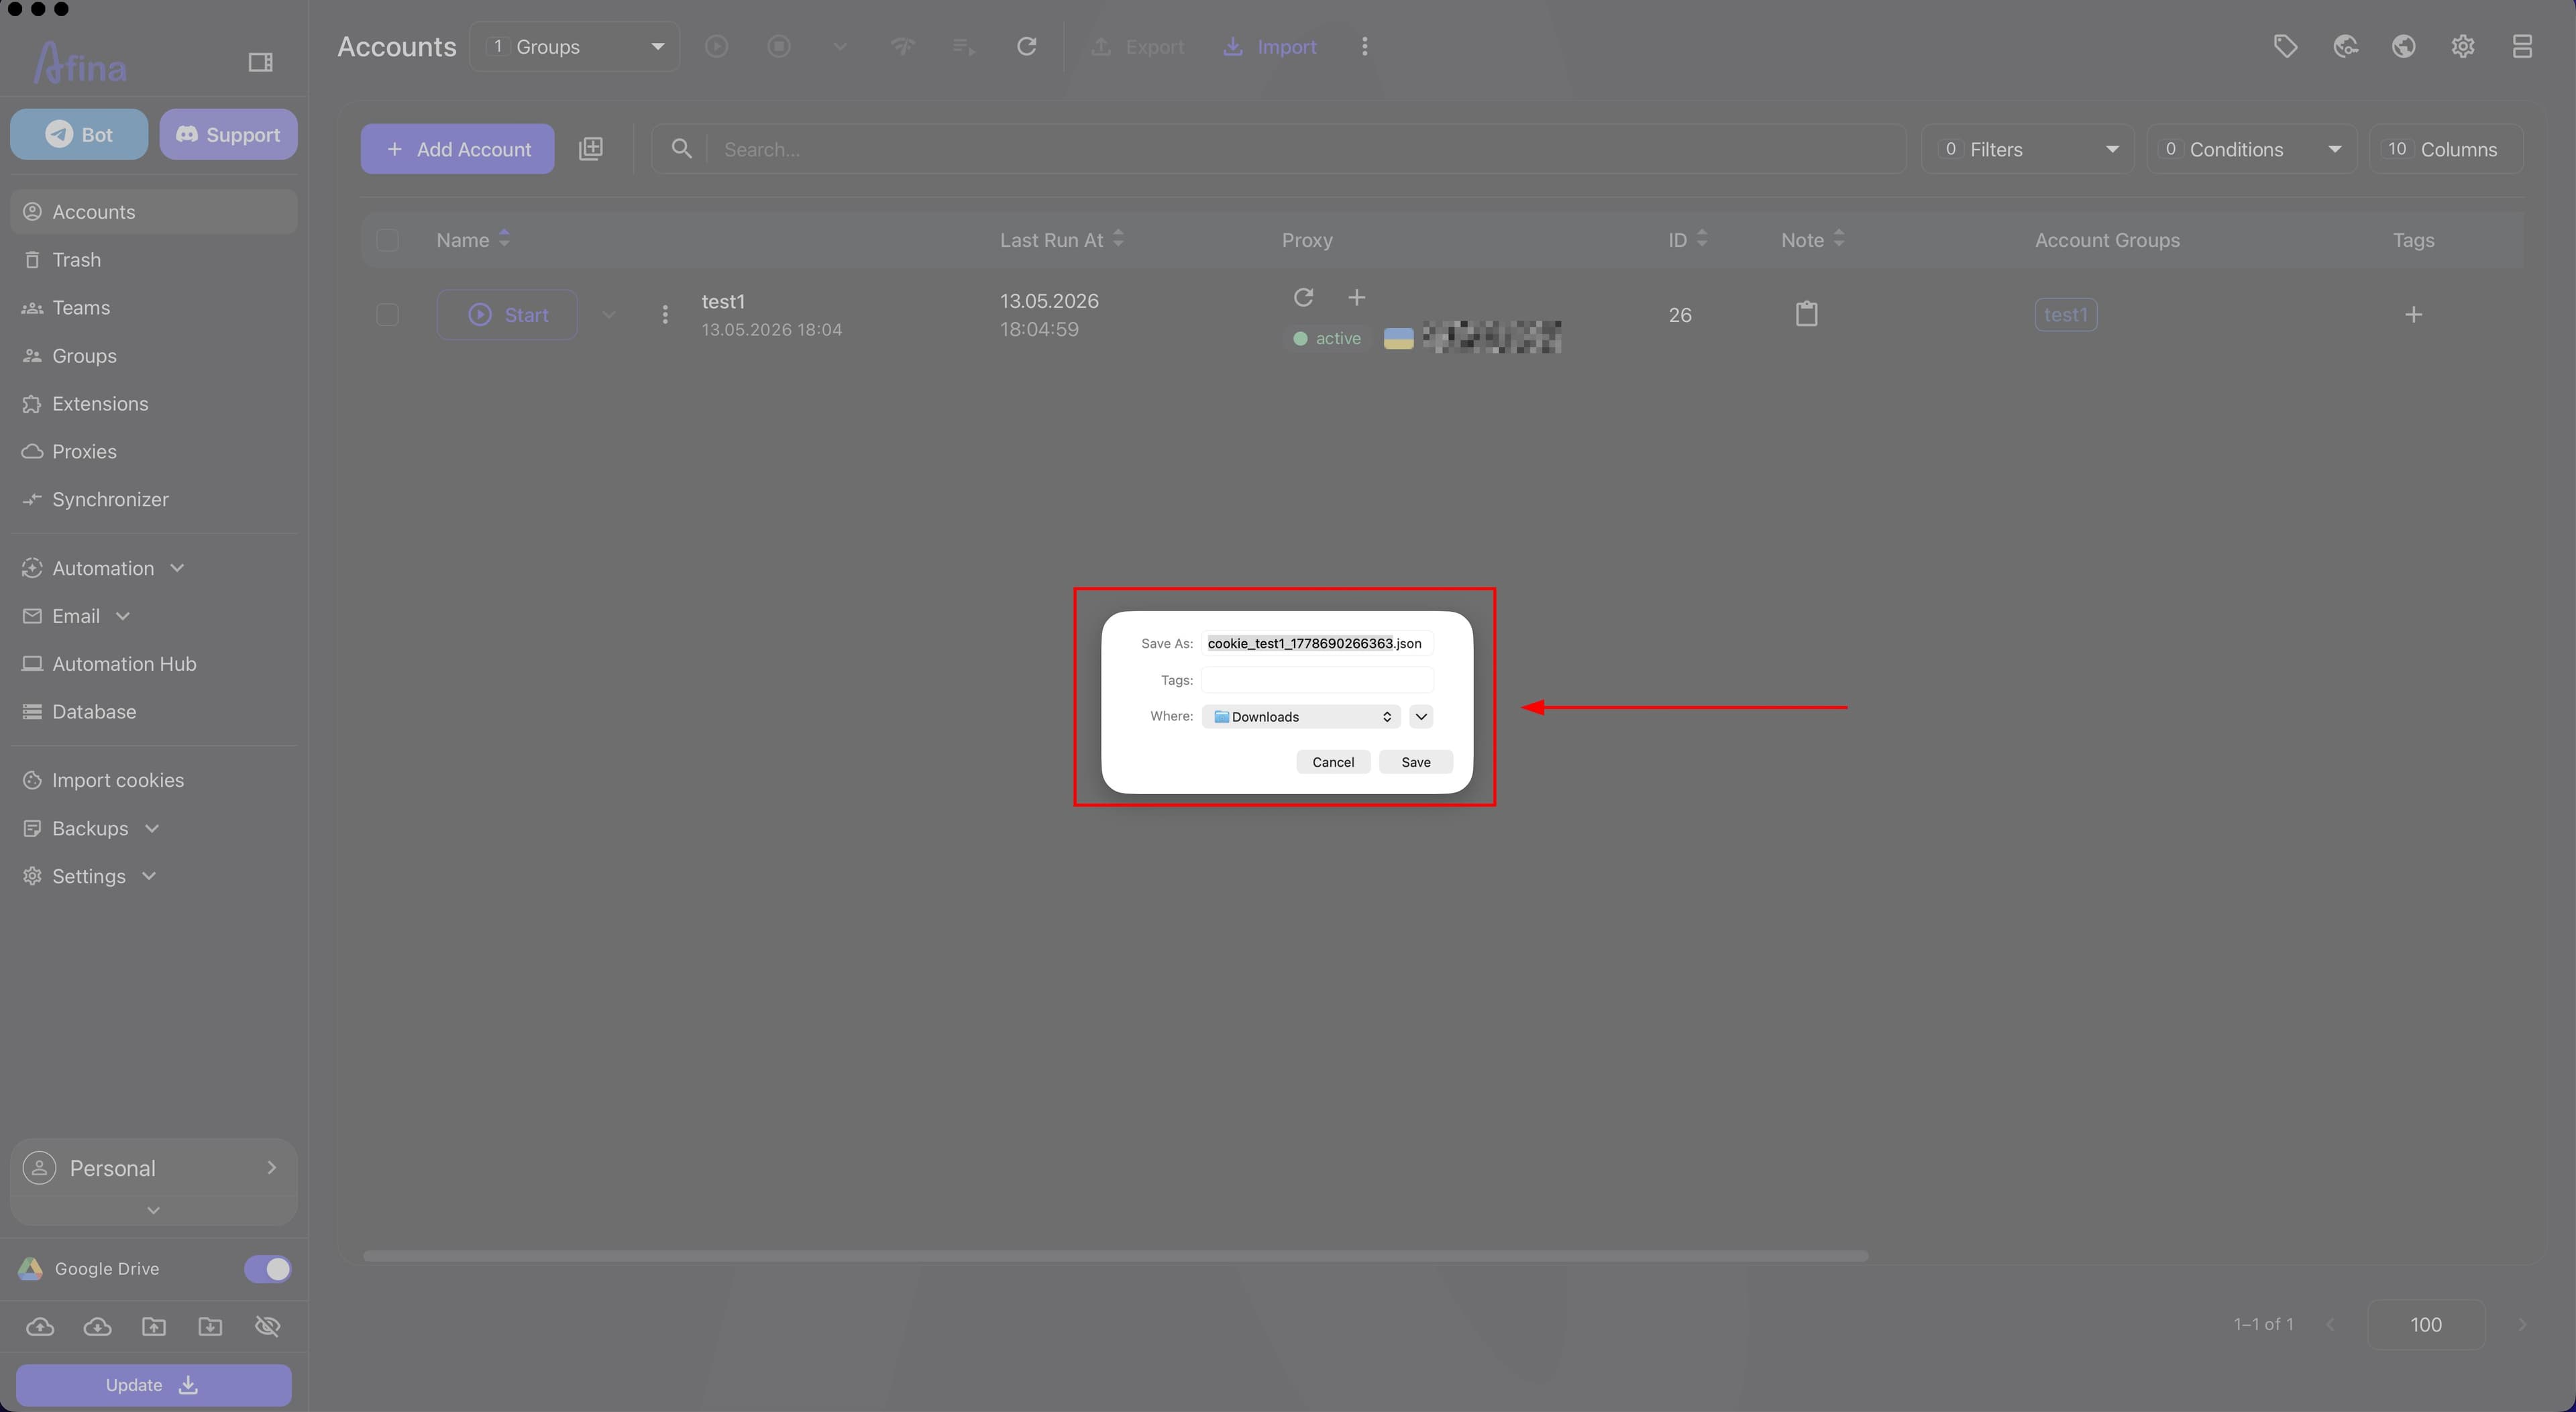Click the search magnifier icon

coord(681,149)
